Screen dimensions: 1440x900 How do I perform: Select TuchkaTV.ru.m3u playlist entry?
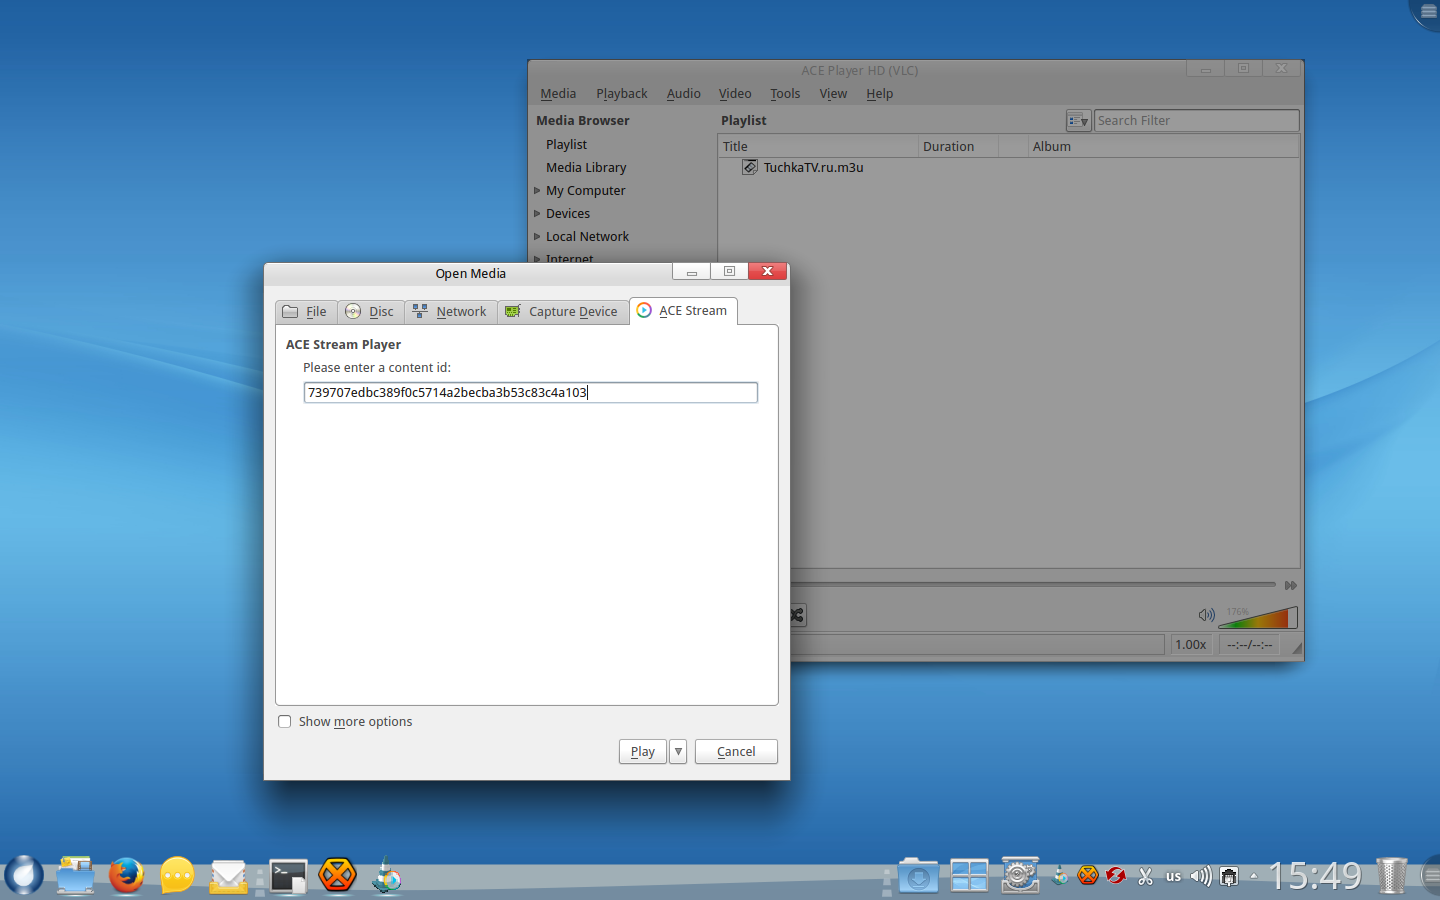[813, 168]
